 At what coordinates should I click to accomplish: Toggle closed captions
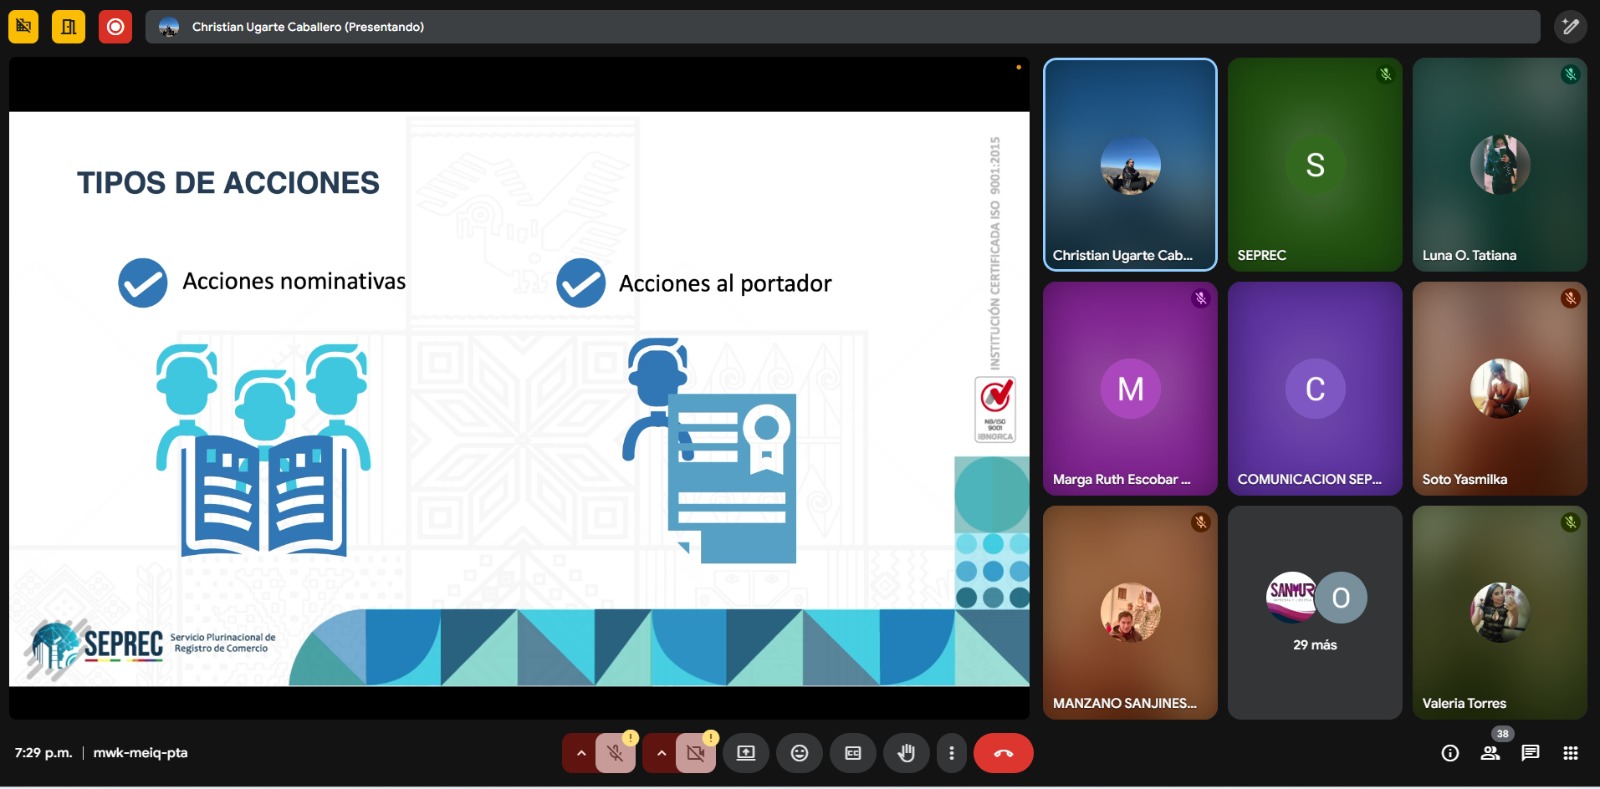pos(853,753)
